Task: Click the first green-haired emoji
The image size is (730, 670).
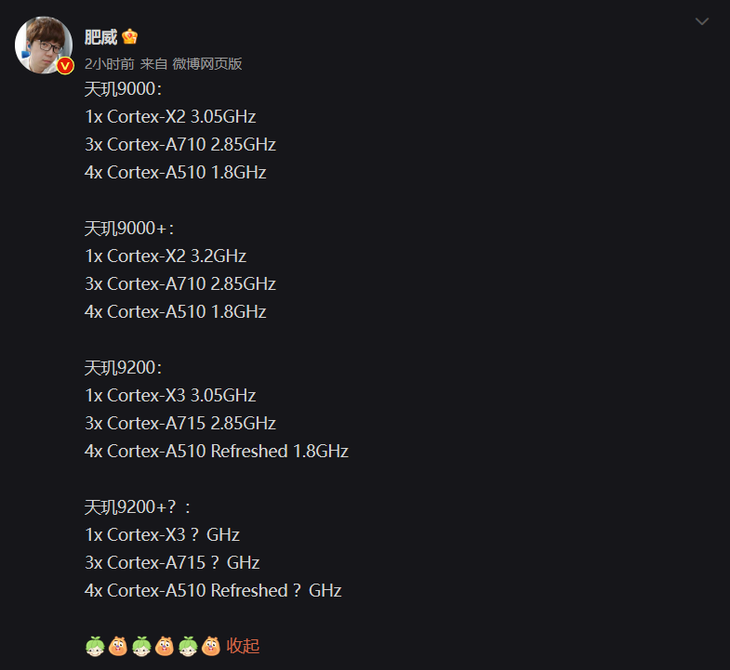Action: point(95,646)
